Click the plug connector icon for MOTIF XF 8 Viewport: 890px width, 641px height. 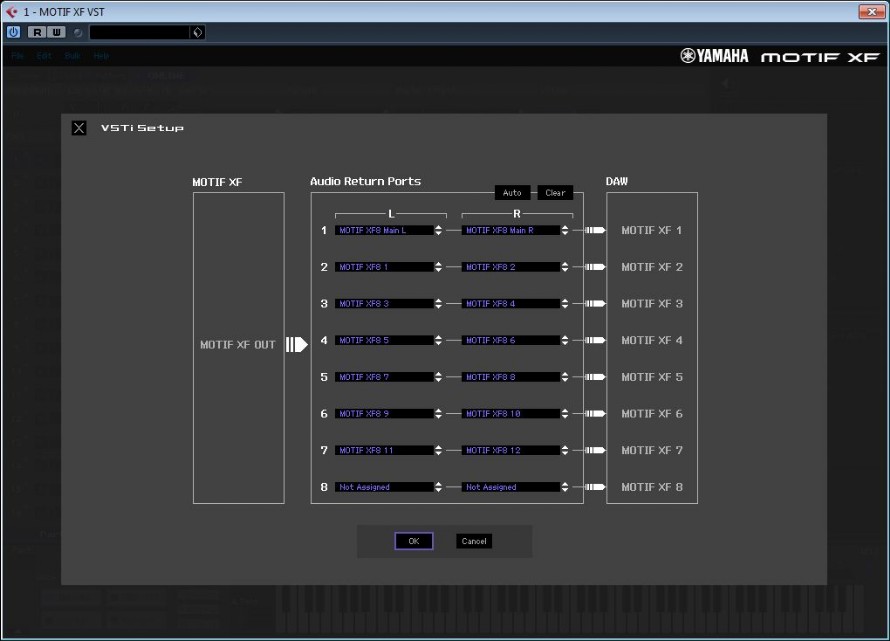[x=596, y=487]
